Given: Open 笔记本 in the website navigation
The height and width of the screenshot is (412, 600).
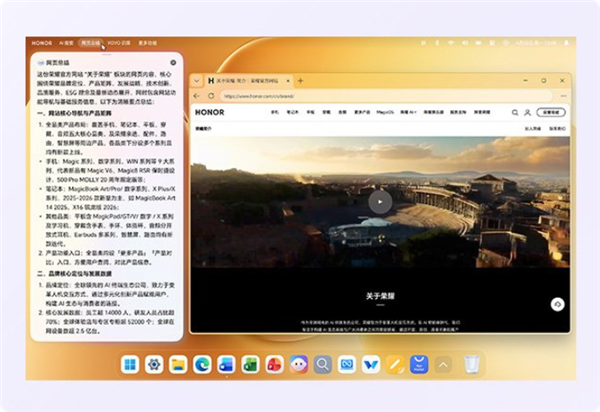Looking at the screenshot, I should (293, 112).
